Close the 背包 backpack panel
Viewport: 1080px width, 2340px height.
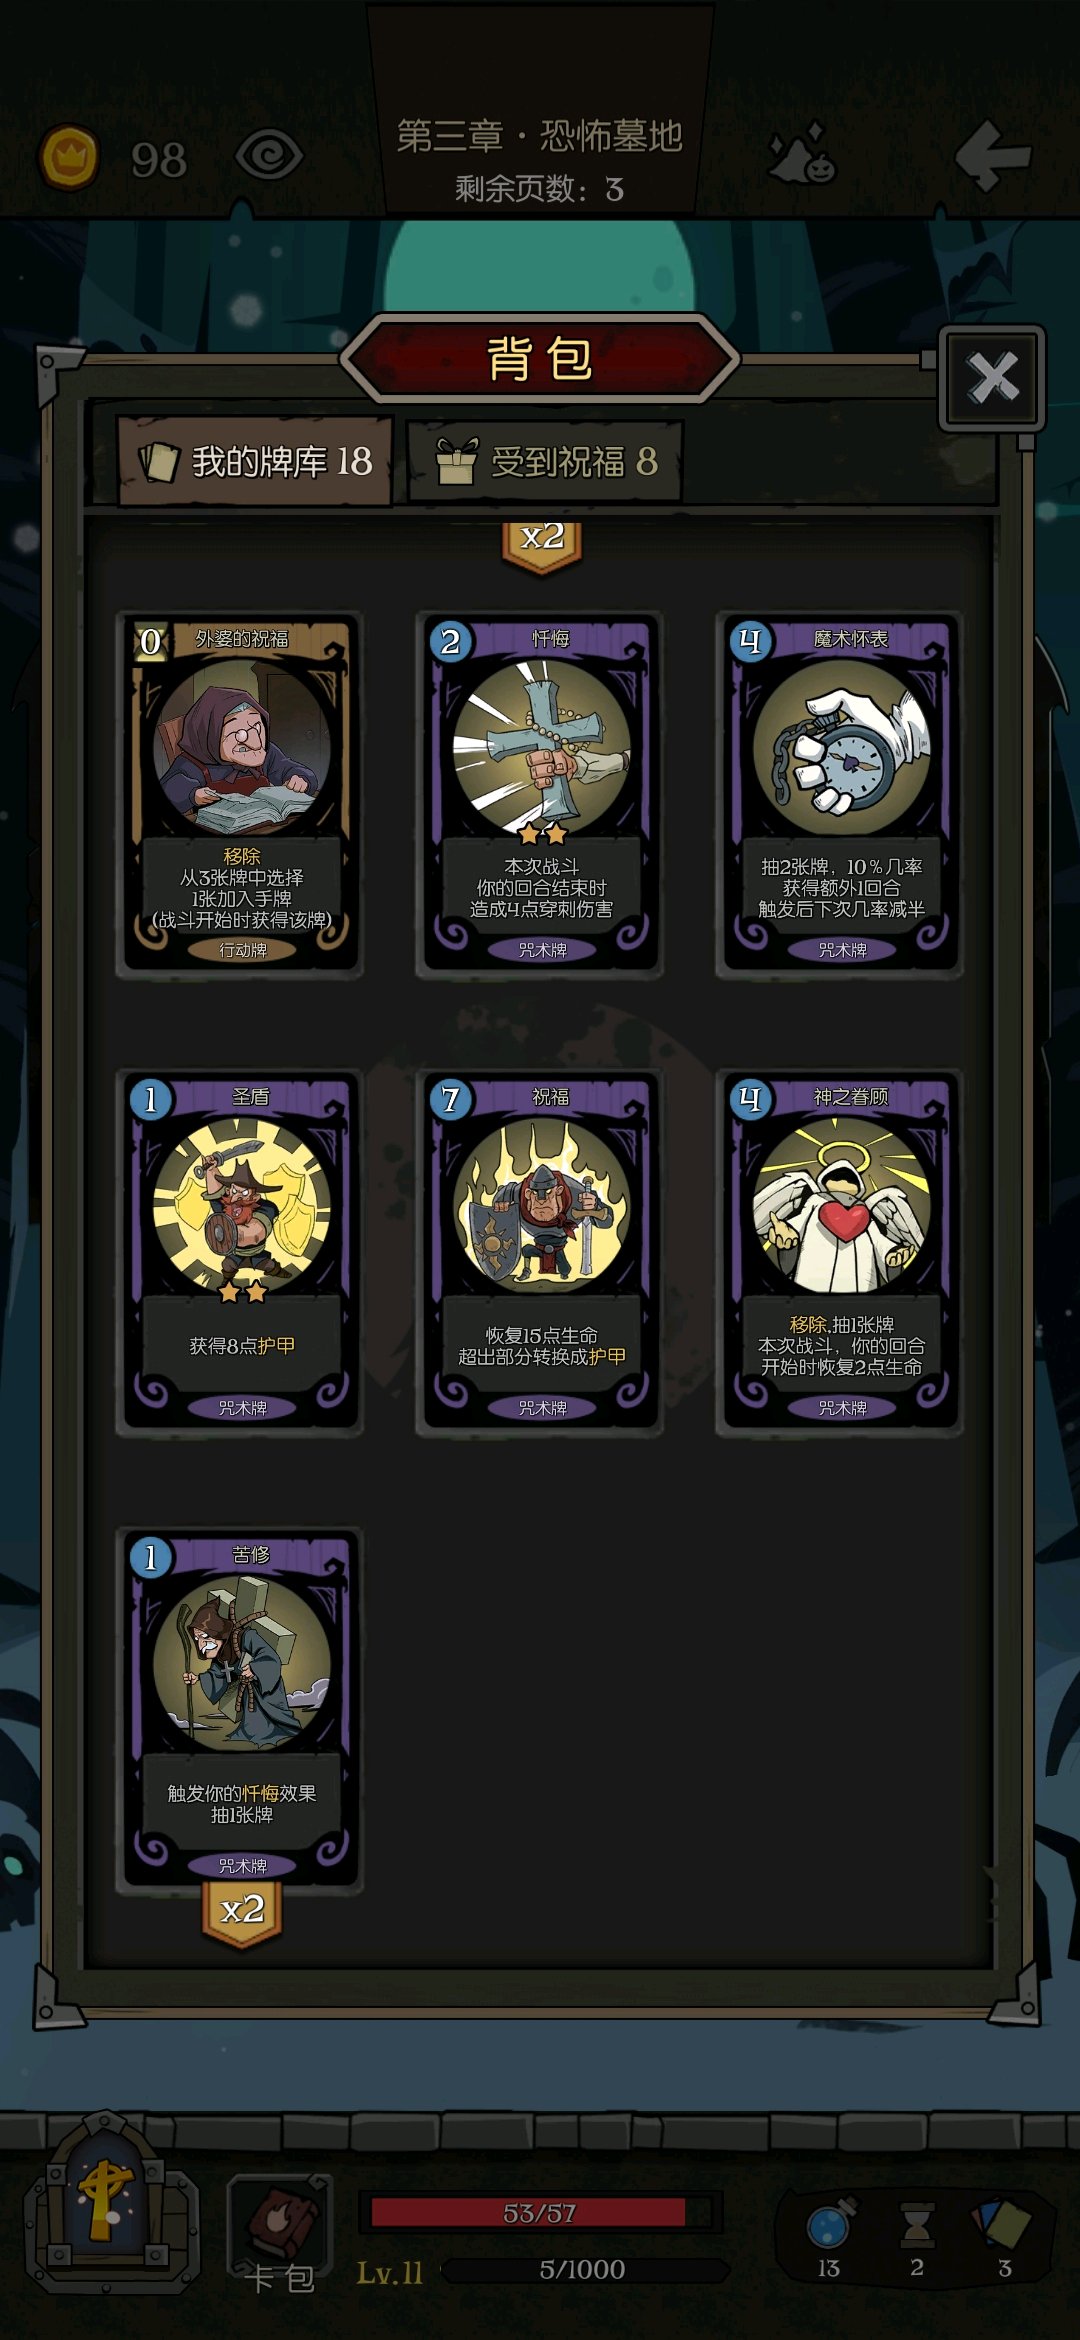coord(992,378)
